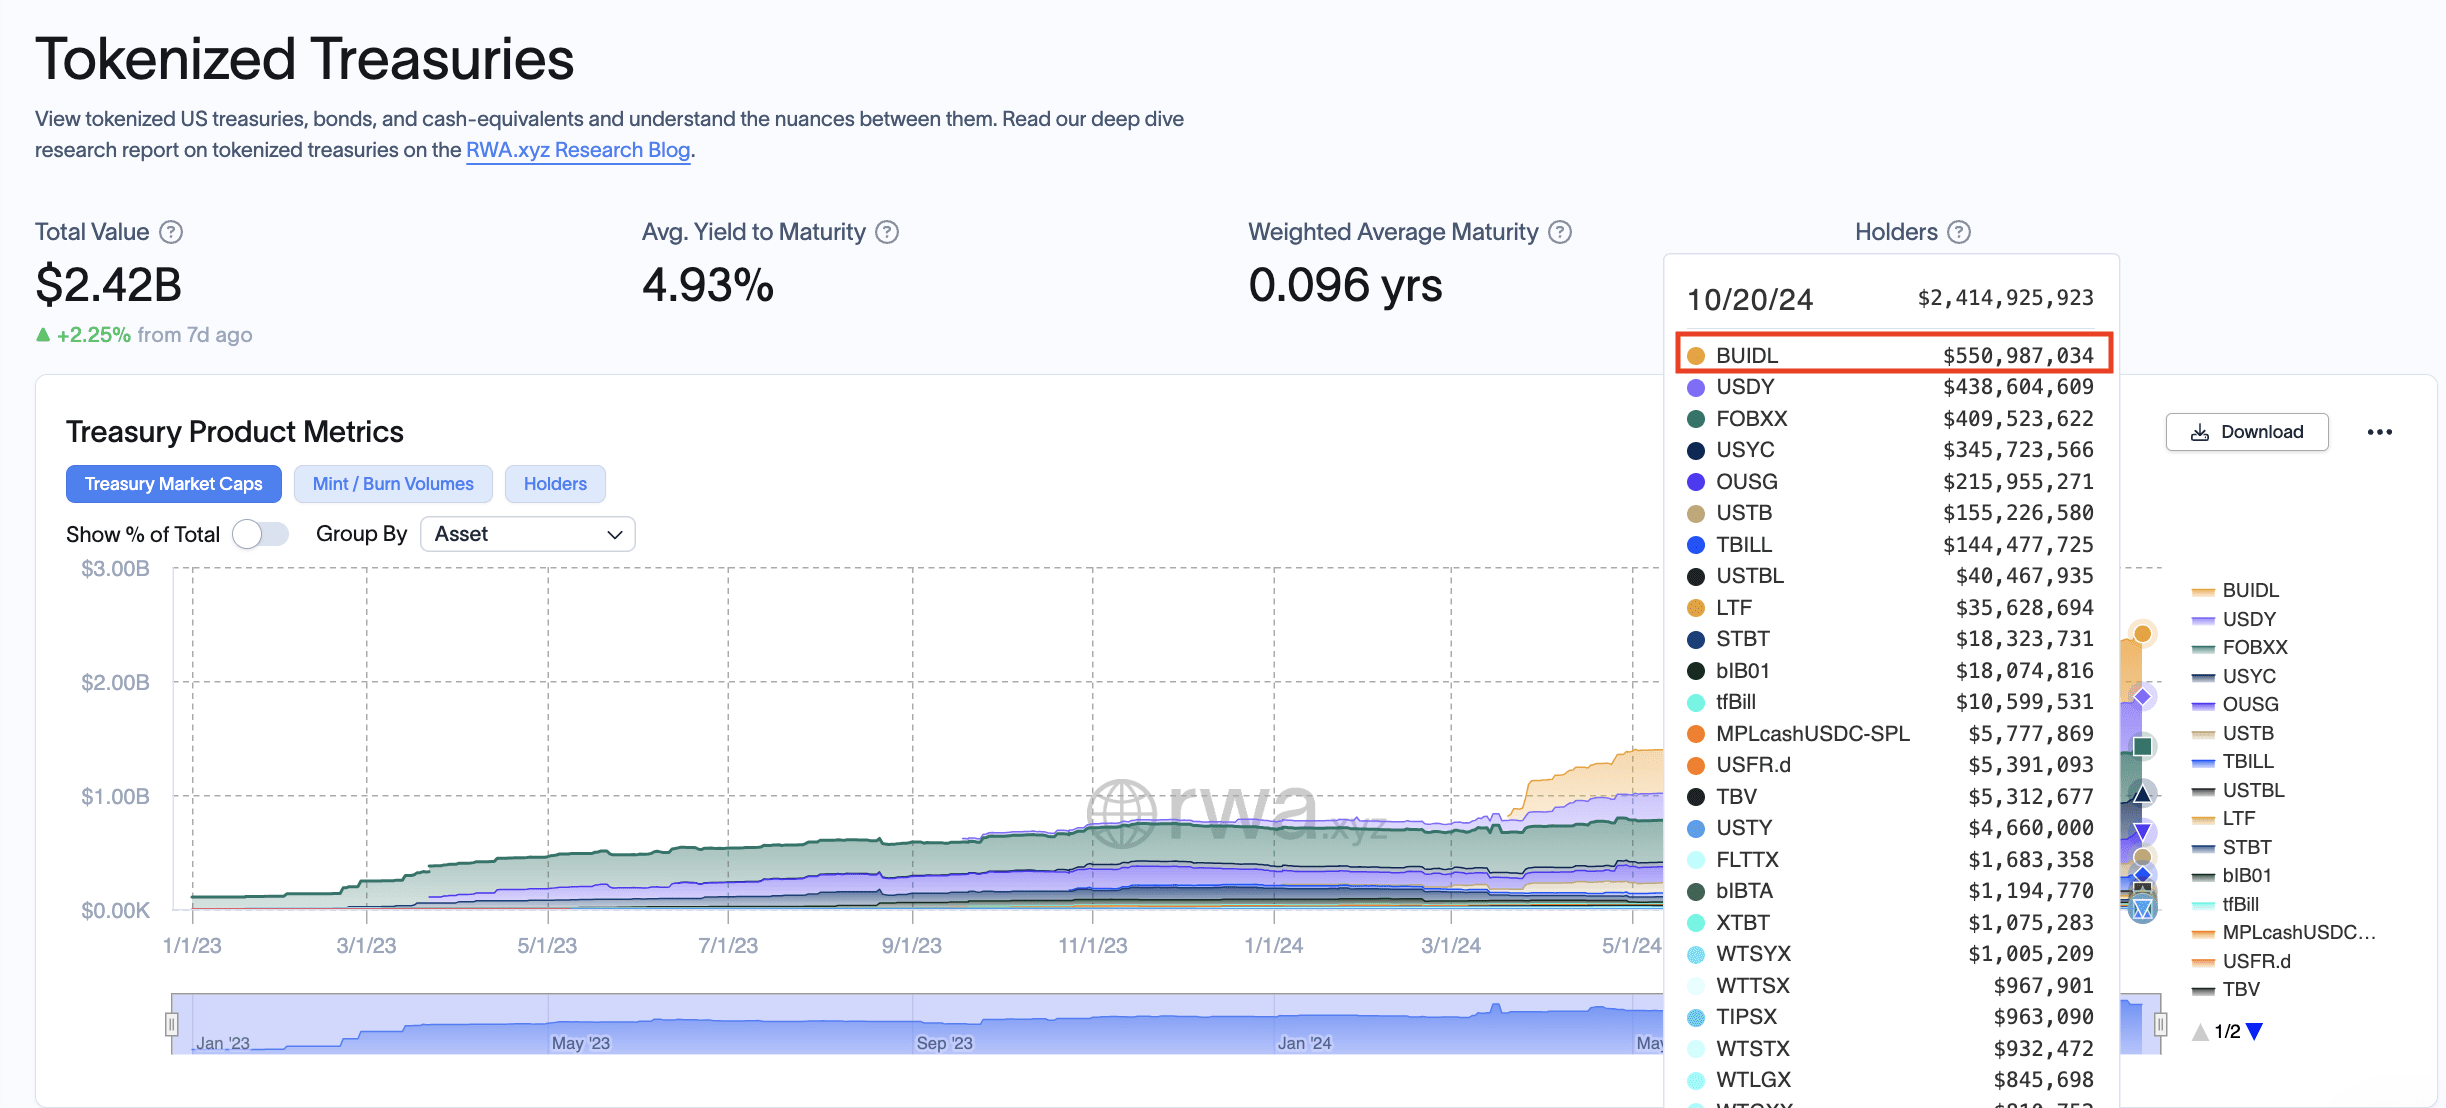Screen dimensions: 2446x1108
Task: Click Weighted Average Maturity help icon
Action: click(1560, 232)
